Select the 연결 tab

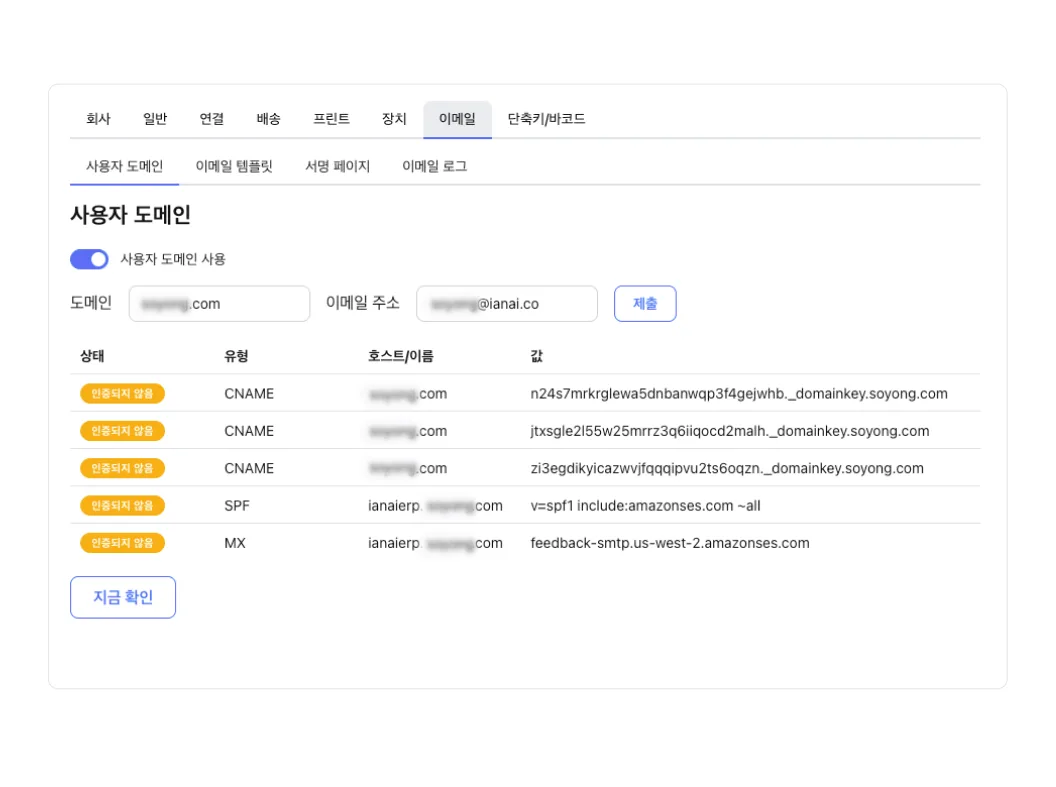[x=211, y=119]
